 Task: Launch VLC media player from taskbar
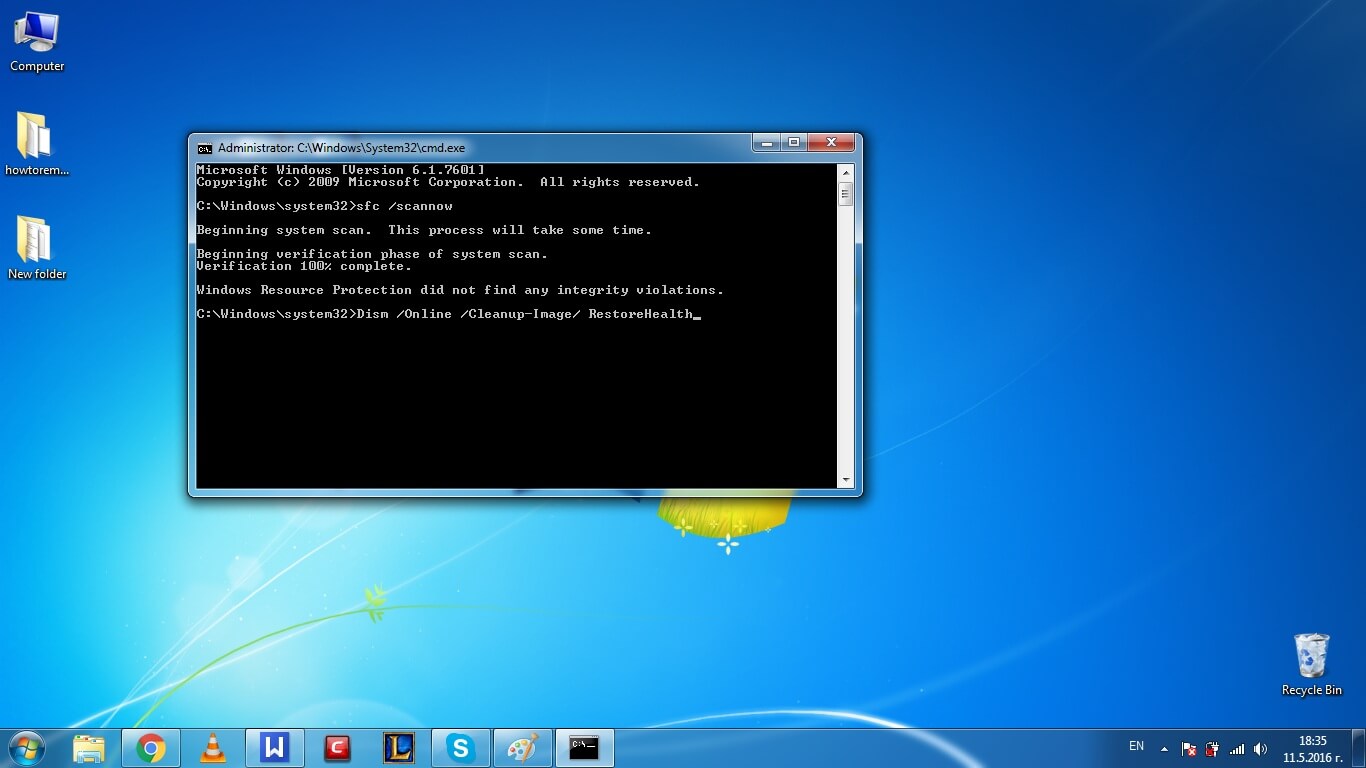pyautogui.click(x=213, y=748)
